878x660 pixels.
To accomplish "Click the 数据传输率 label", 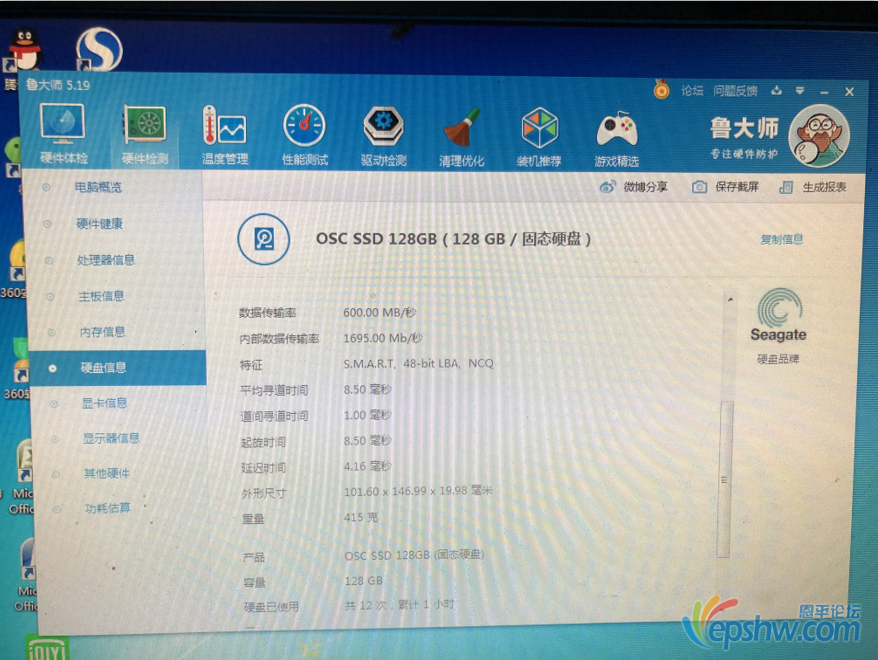I will tap(268, 313).
